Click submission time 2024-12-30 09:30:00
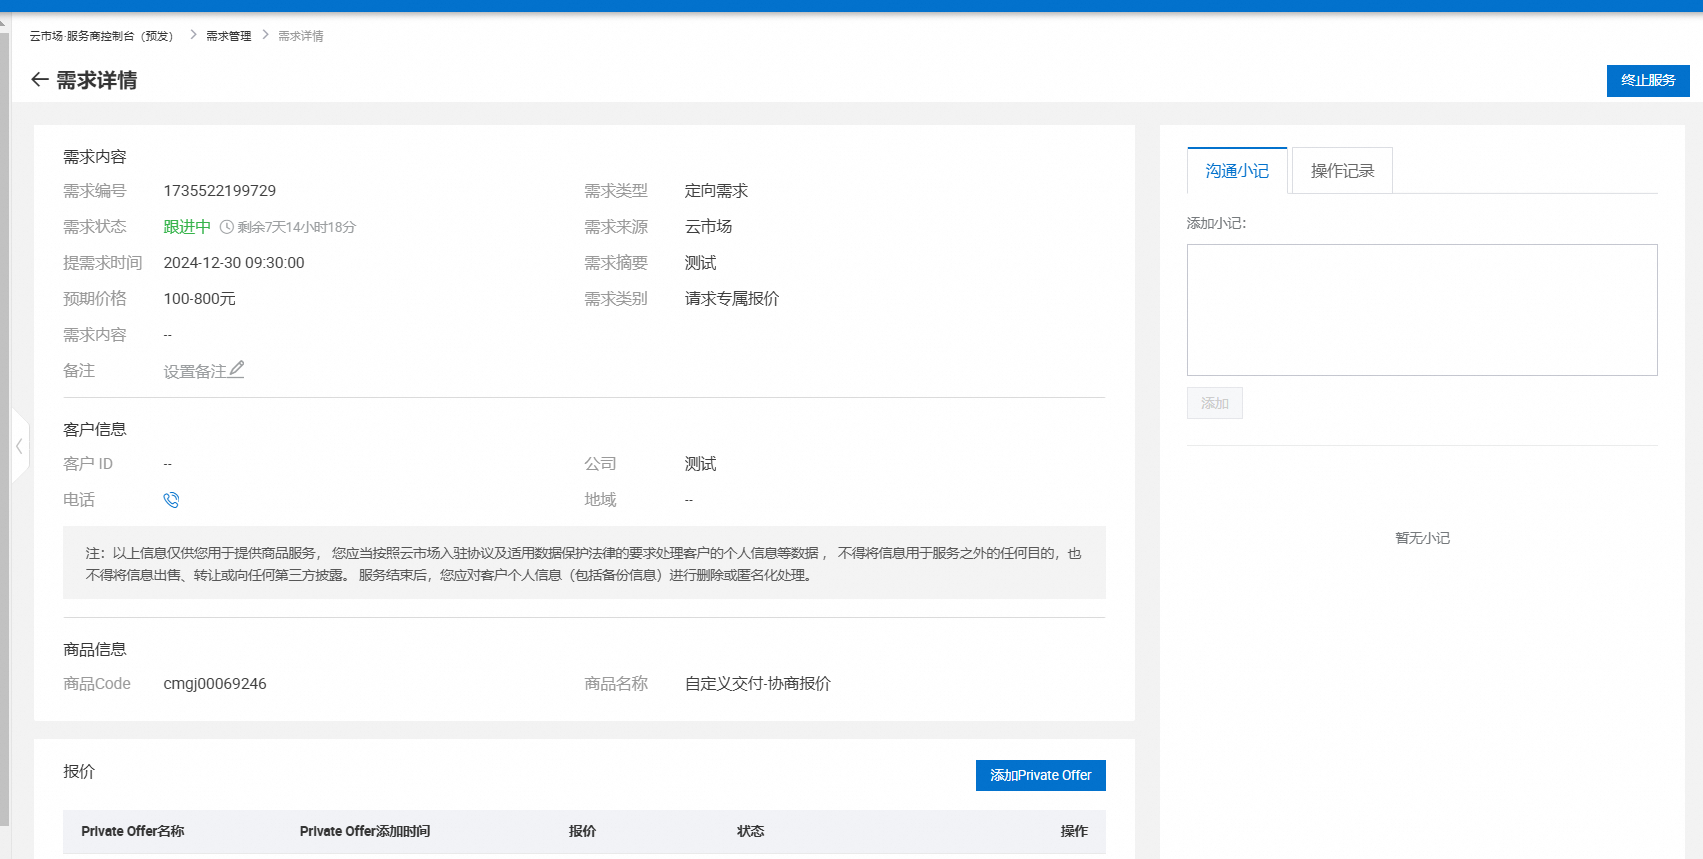 234,263
